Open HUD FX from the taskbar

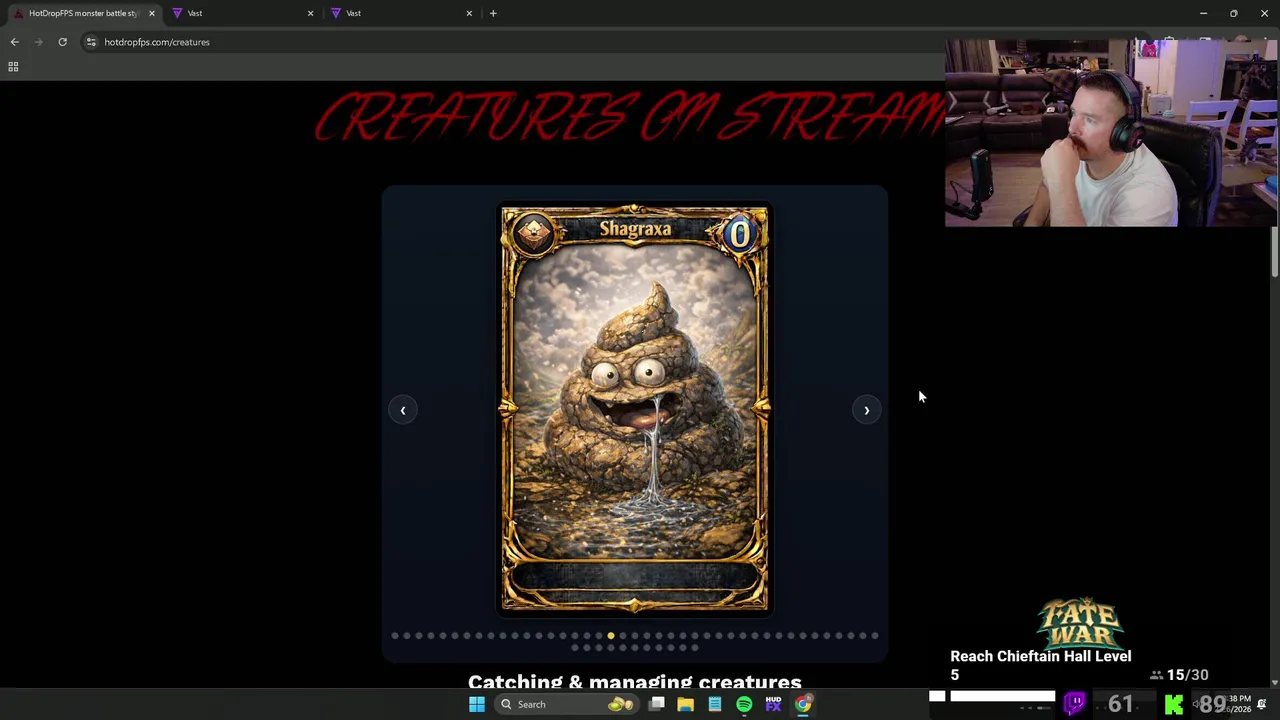pos(773,704)
